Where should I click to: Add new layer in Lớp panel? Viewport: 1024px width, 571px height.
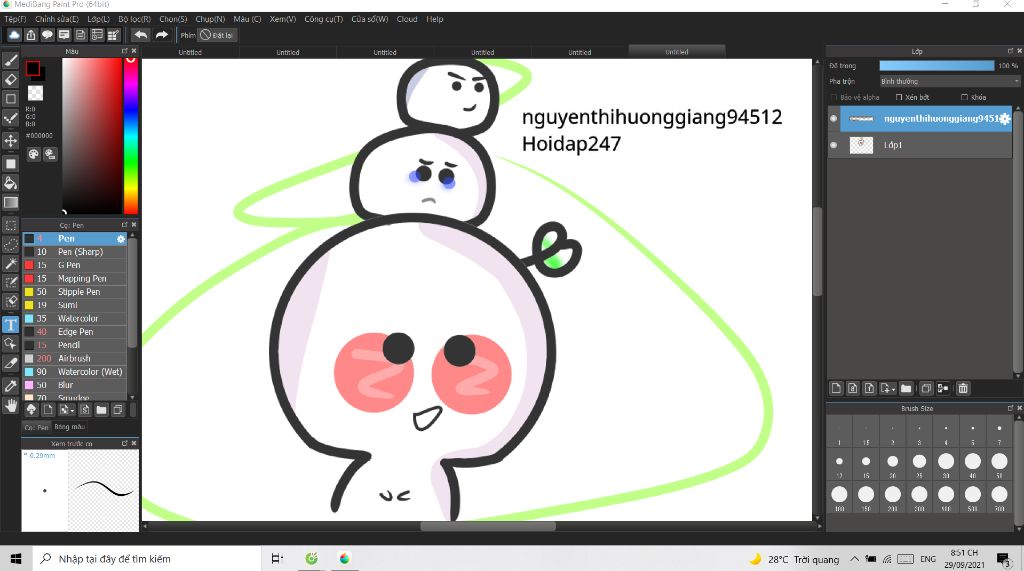836,388
